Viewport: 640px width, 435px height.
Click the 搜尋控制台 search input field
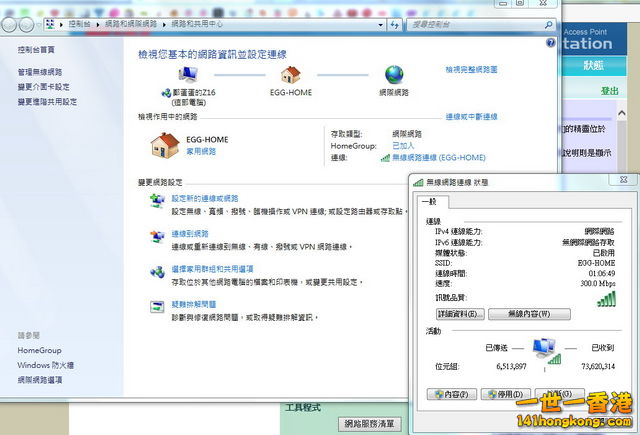pyautogui.click(x=480, y=21)
